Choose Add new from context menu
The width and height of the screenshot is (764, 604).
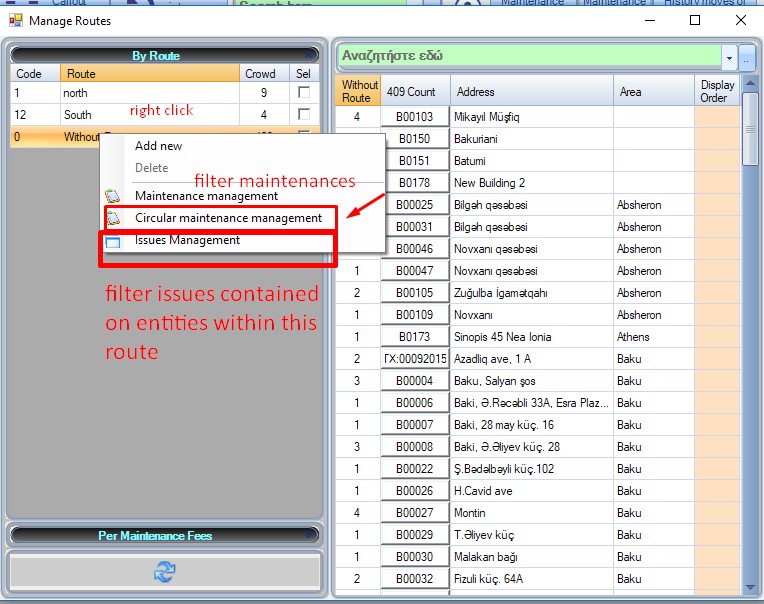coord(158,146)
